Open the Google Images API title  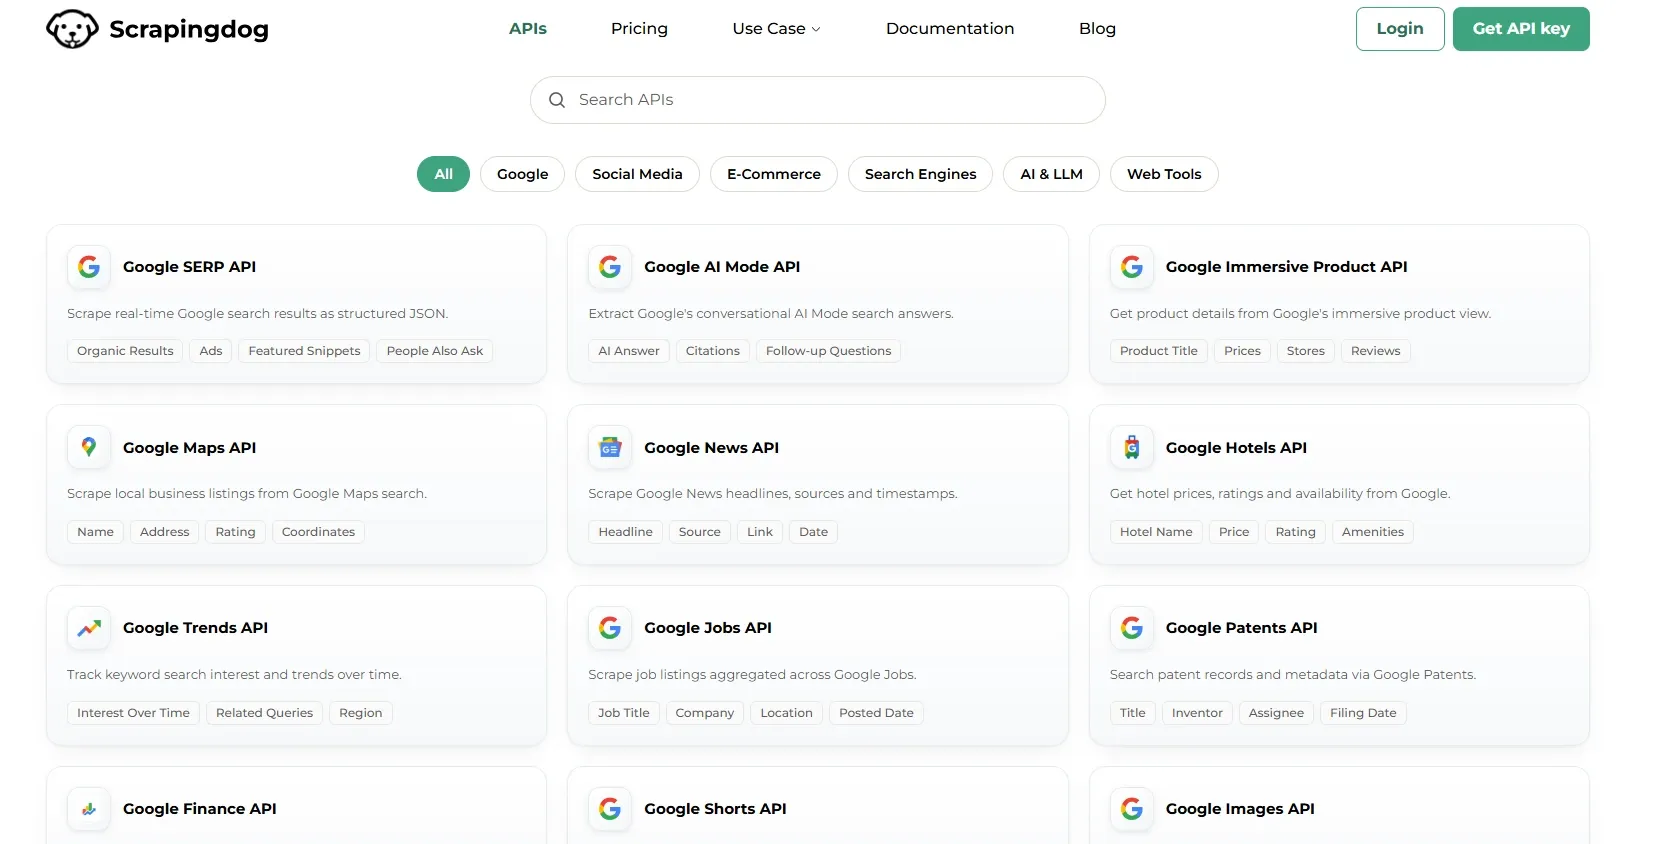coord(1240,809)
